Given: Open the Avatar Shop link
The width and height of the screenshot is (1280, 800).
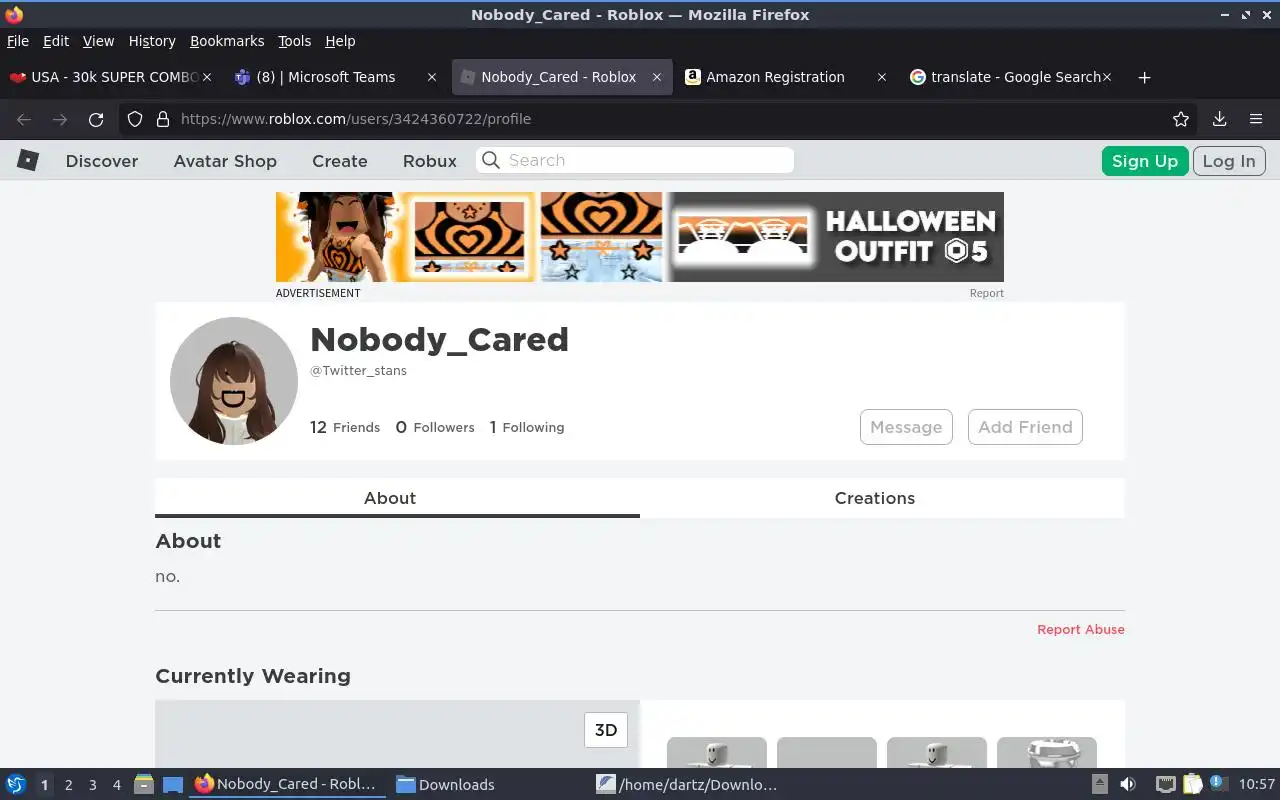Looking at the screenshot, I should pyautogui.click(x=225, y=161).
